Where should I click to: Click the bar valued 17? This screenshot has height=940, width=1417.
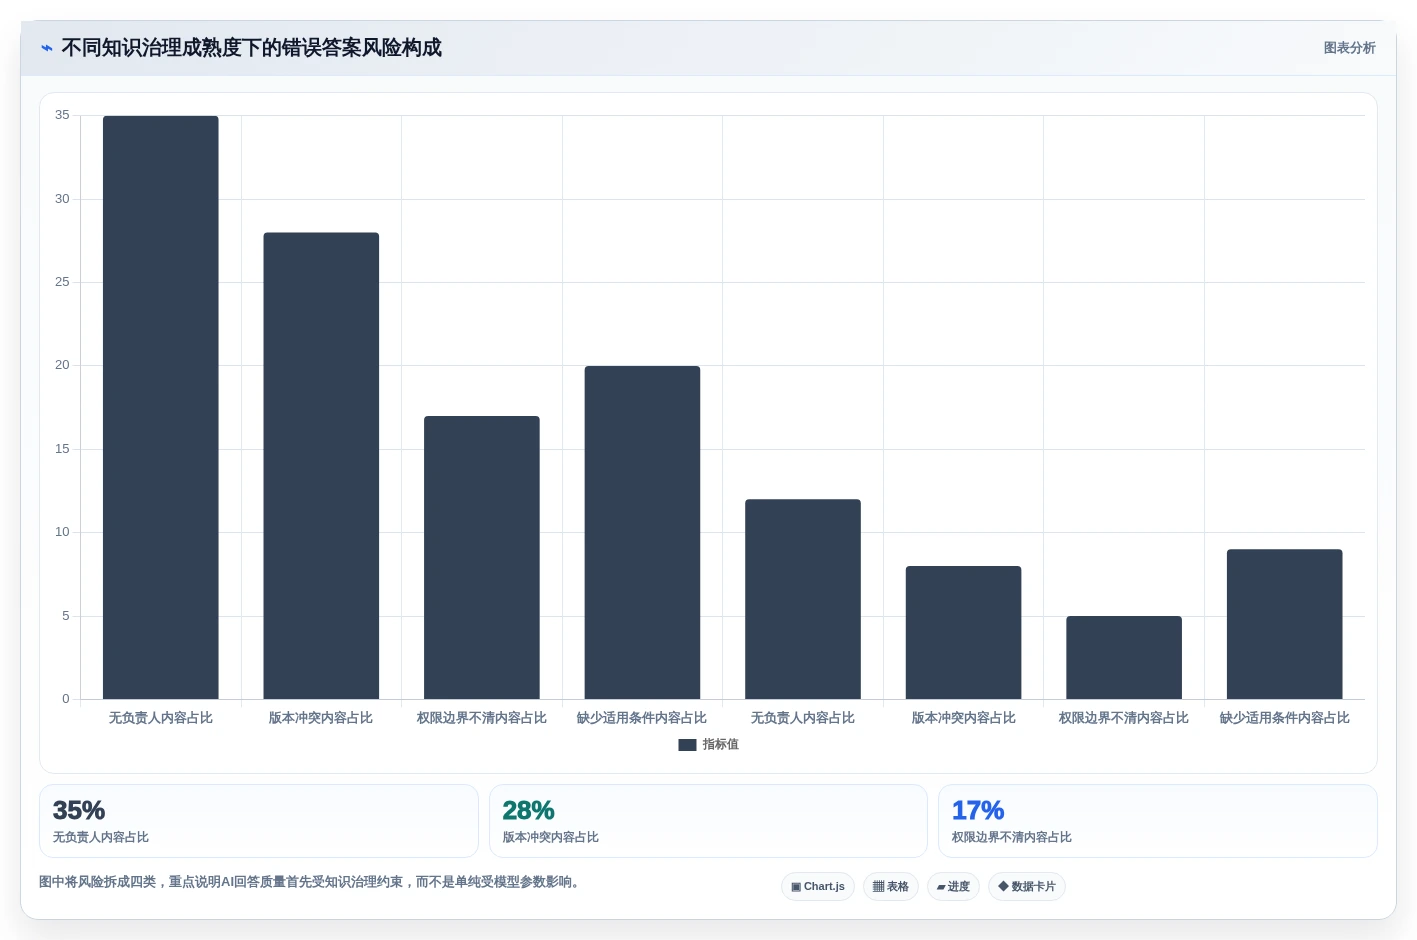click(x=482, y=557)
